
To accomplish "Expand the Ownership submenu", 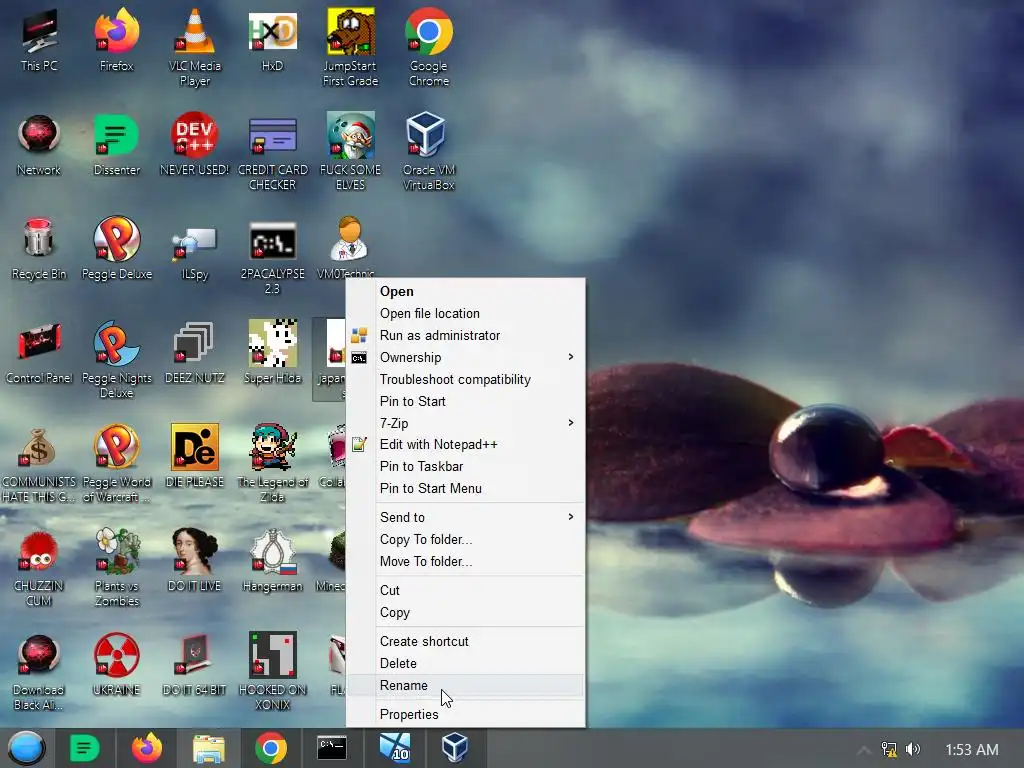I will 465,357.
